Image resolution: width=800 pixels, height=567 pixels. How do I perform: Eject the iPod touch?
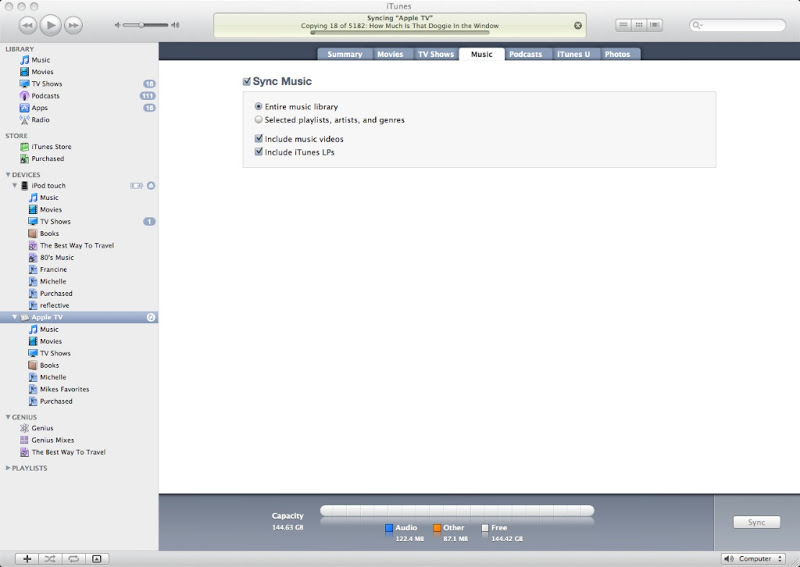click(151, 186)
